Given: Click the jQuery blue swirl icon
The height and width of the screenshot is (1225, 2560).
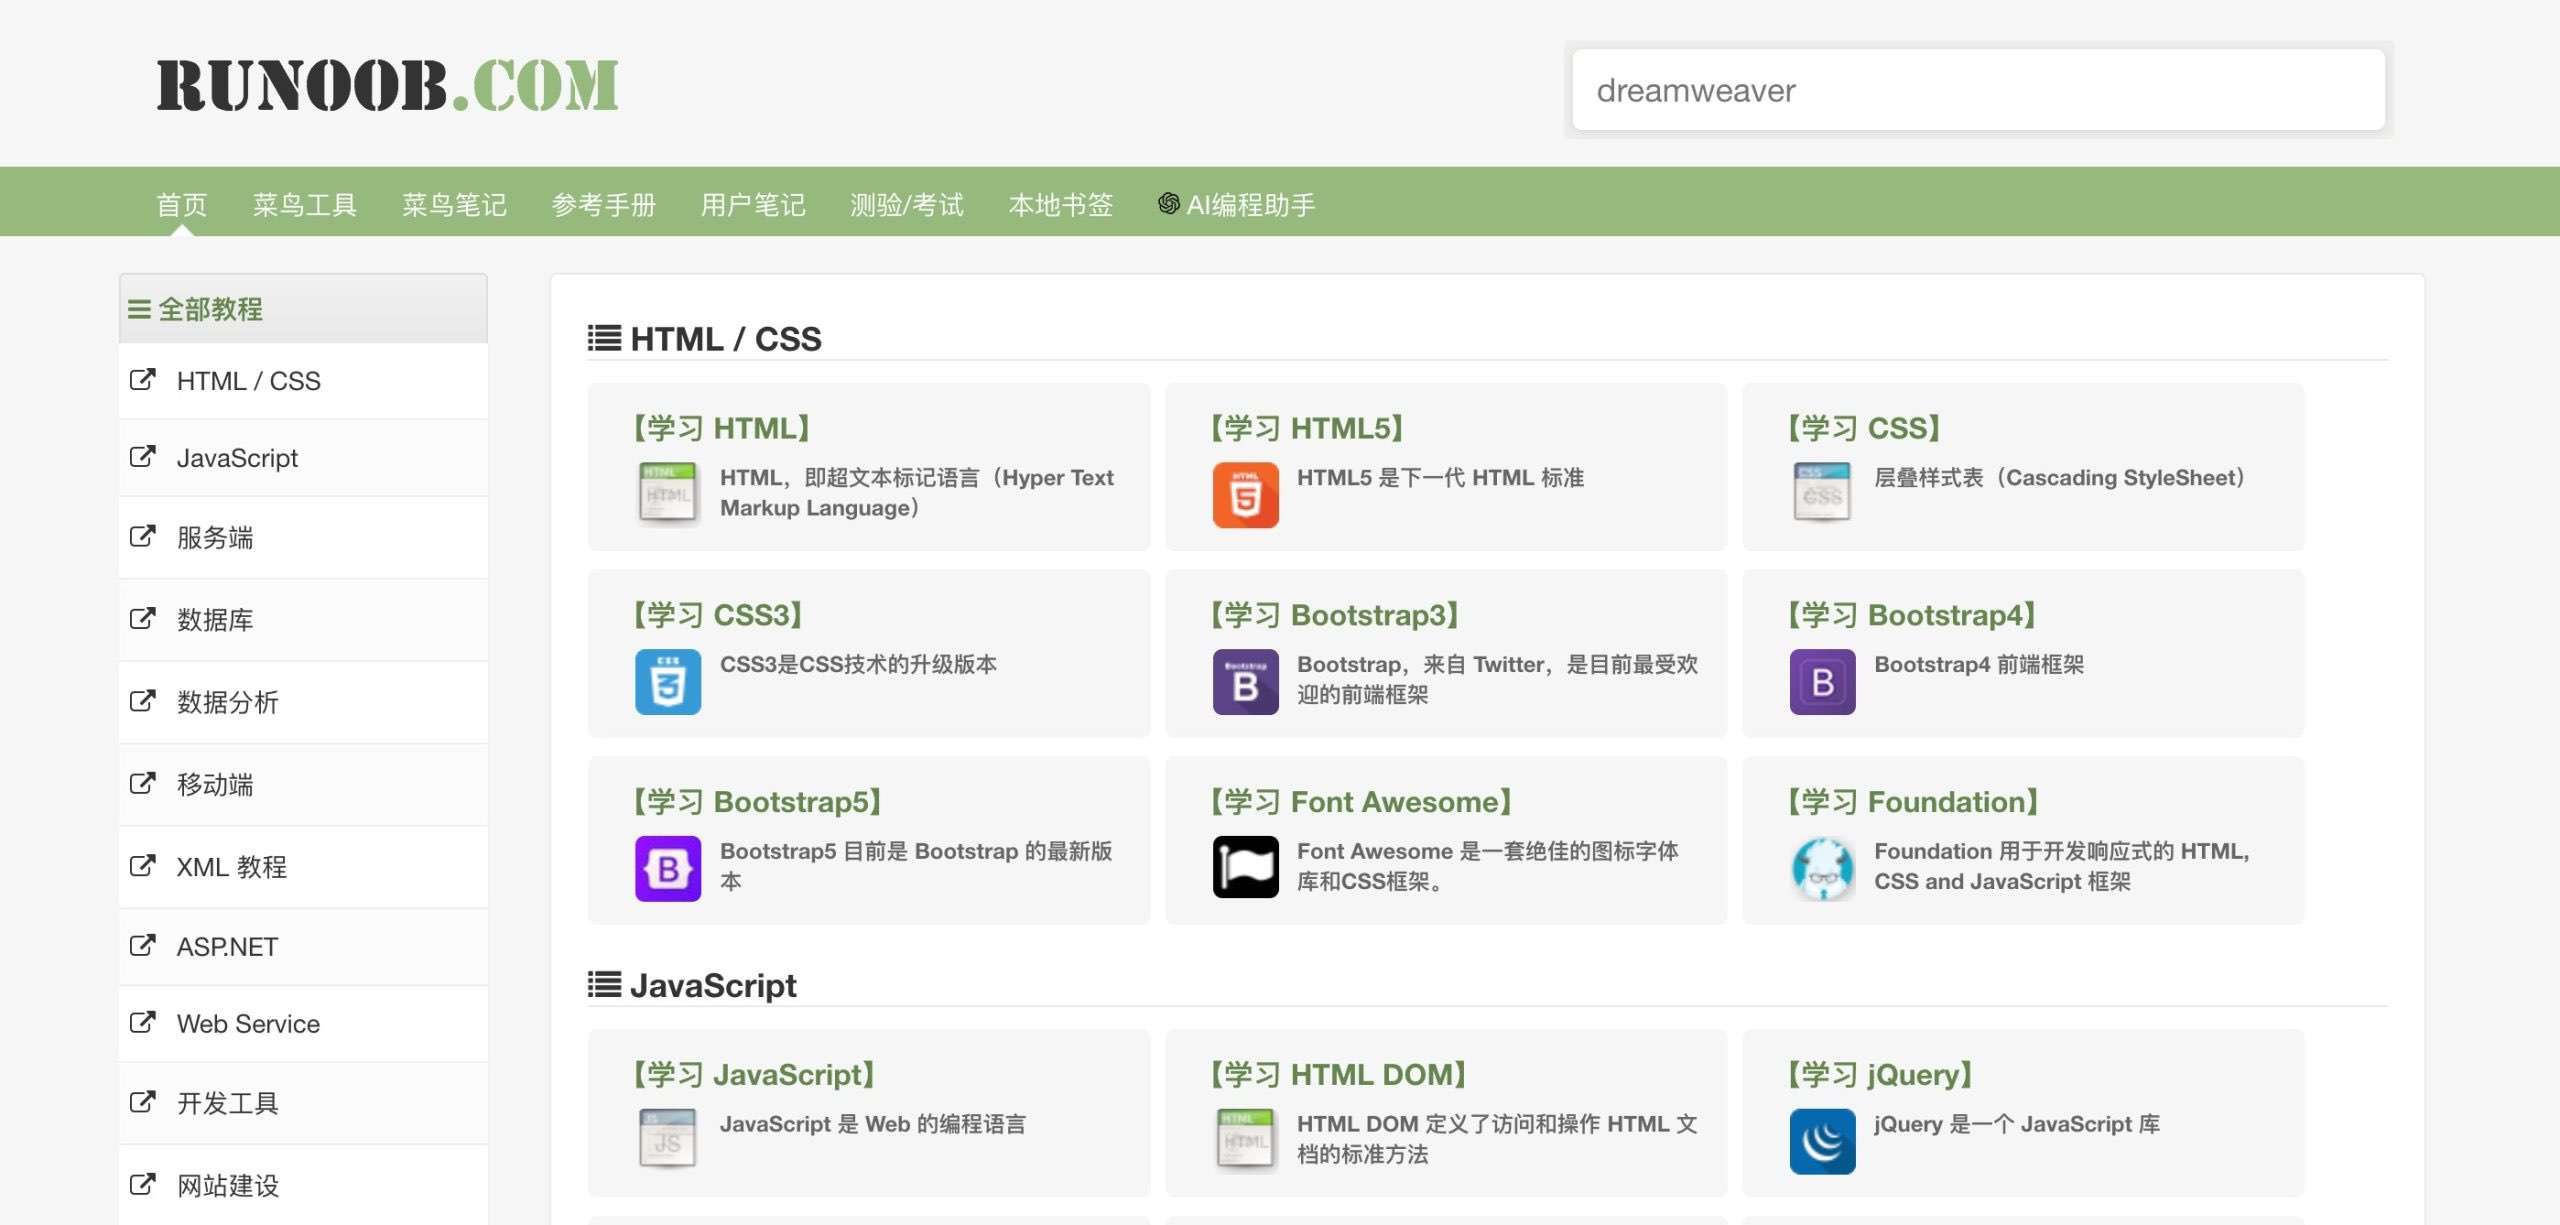Looking at the screenshot, I should coord(1822,1141).
